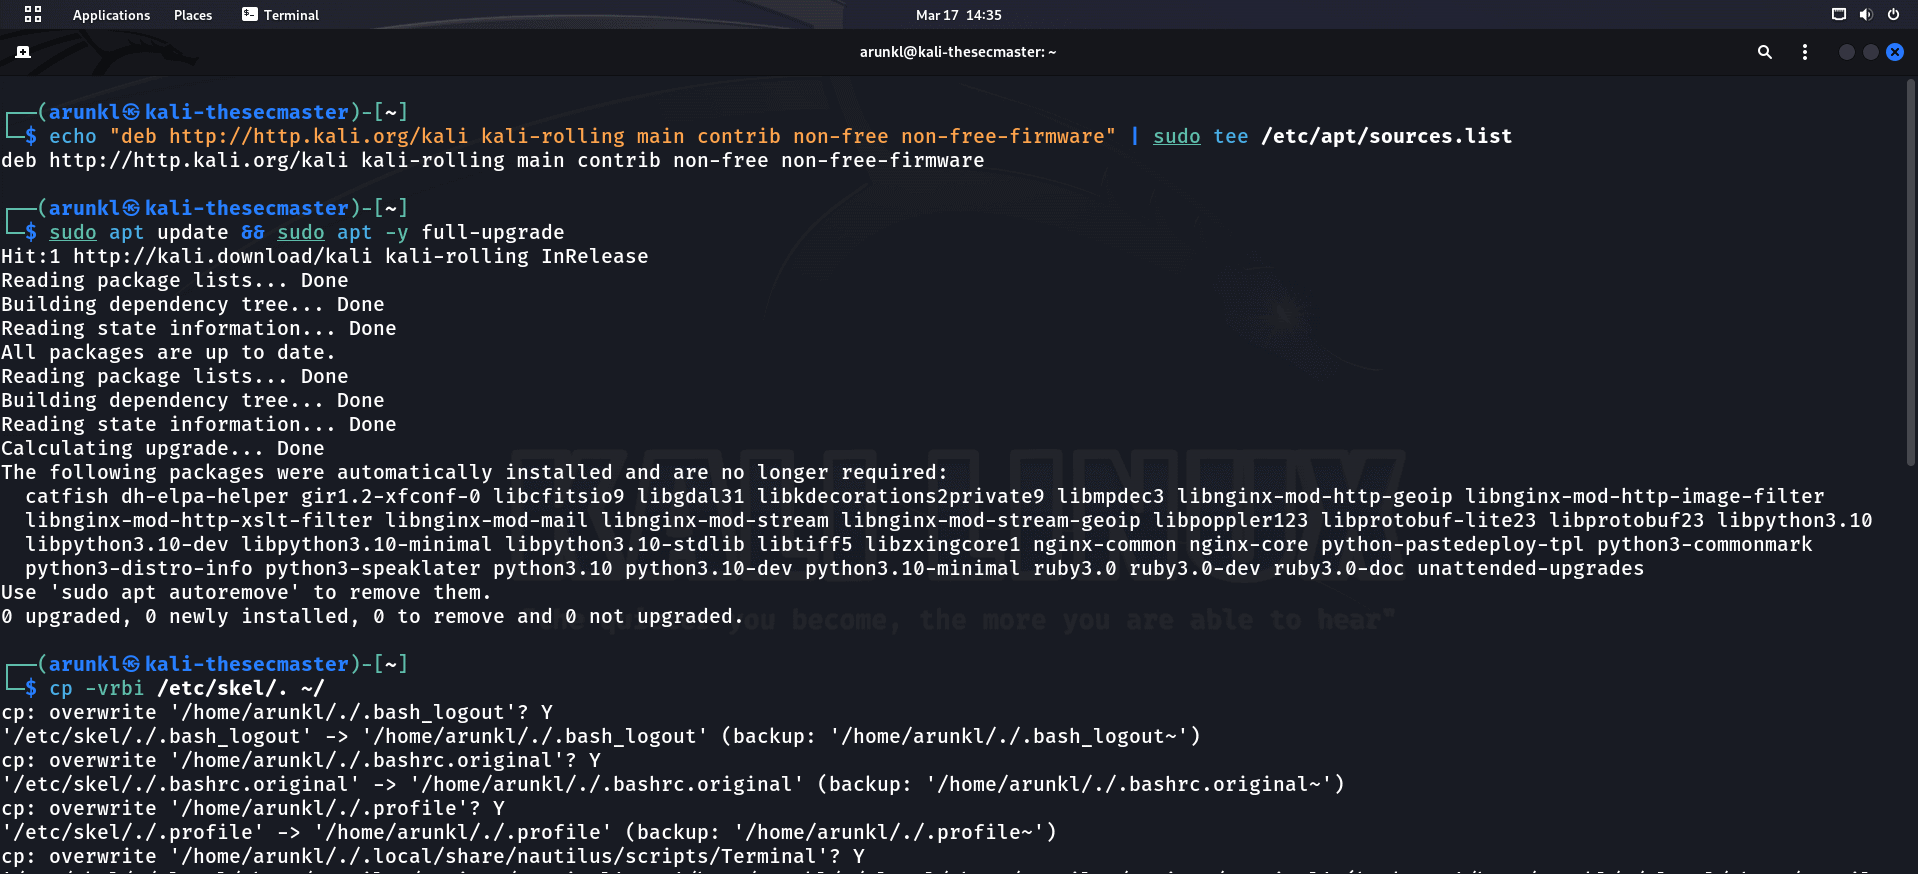Click the command cp -vrbi /etc/skel/. ~/
The height and width of the screenshot is (874, 1918).
coord(186,688)
